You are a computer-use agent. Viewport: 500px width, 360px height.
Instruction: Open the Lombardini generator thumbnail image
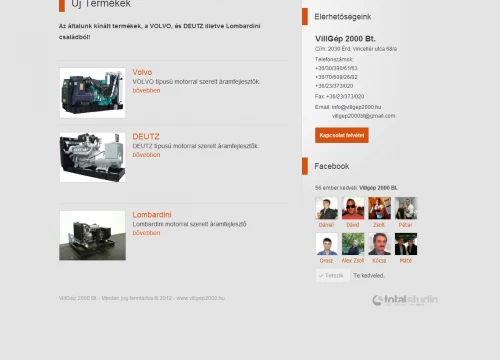92,235
